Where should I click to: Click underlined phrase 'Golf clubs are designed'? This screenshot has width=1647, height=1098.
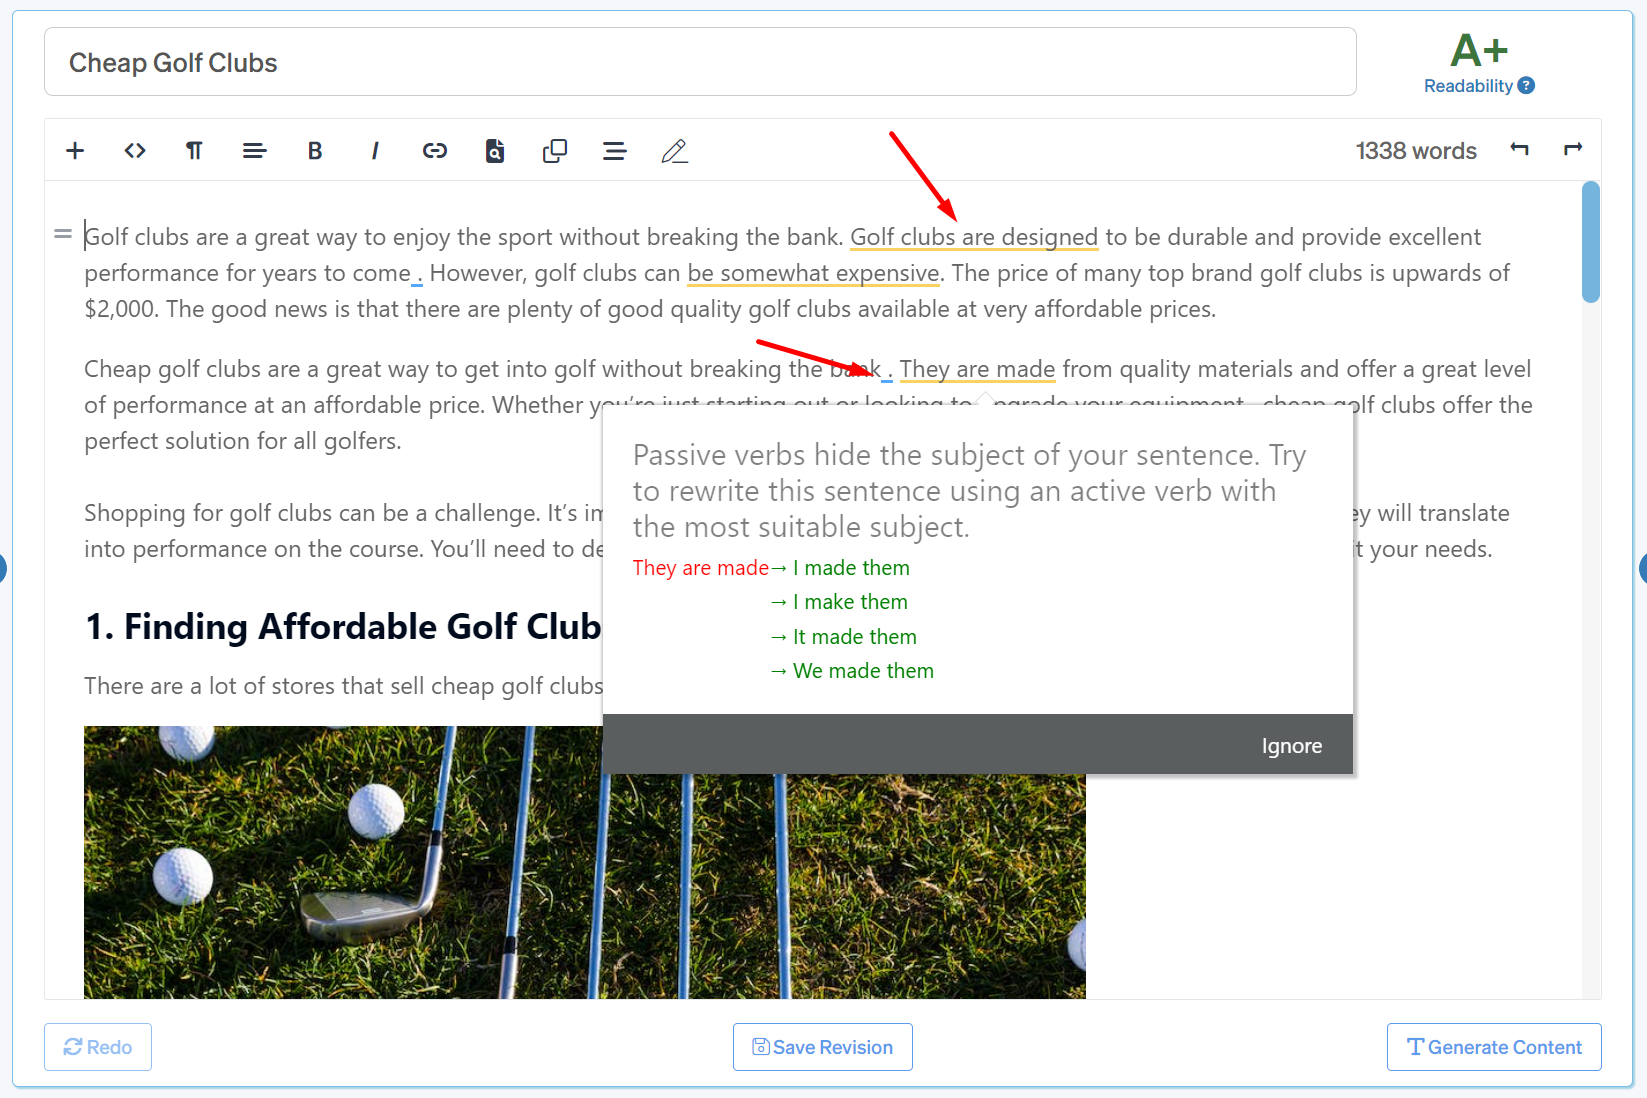click(x=974, y=237)
